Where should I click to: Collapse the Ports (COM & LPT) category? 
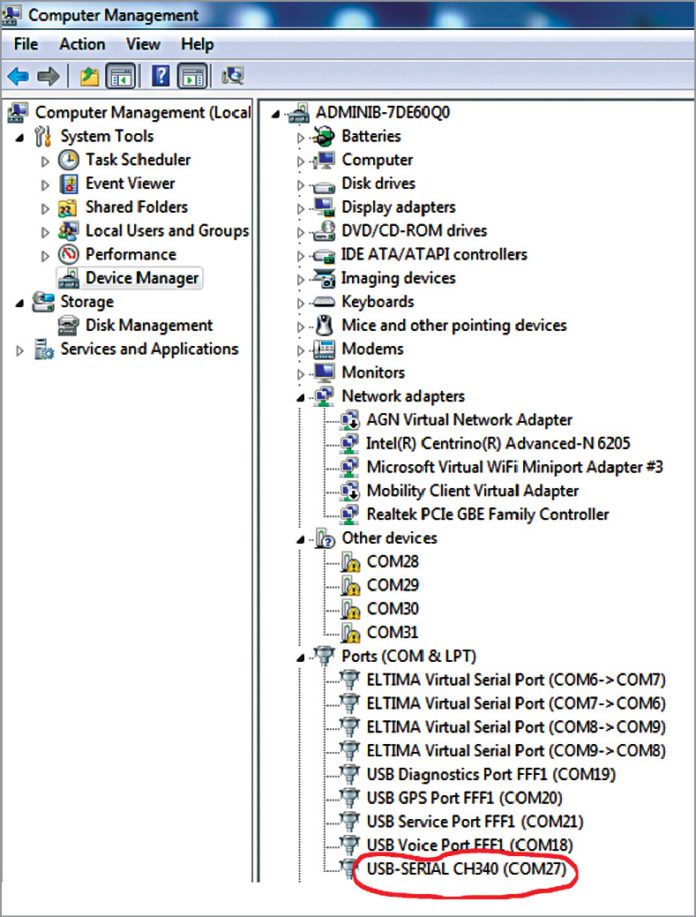point(301,657)
